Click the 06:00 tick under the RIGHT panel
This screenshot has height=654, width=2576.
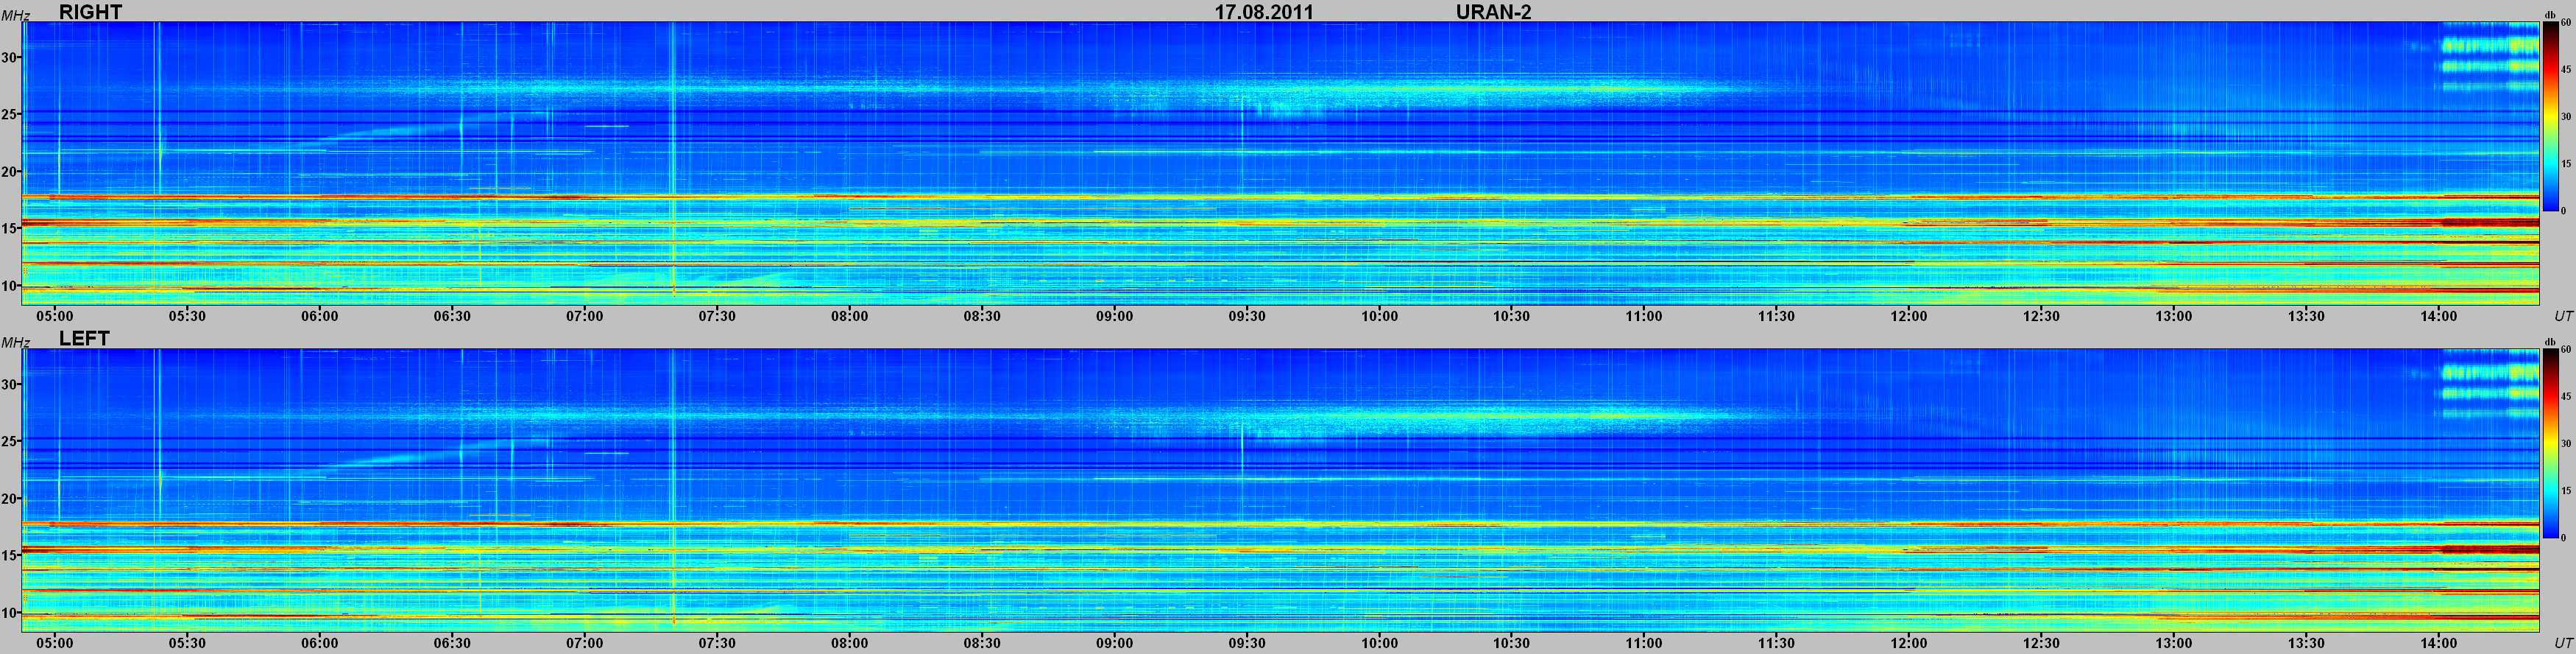pos(320,316)
